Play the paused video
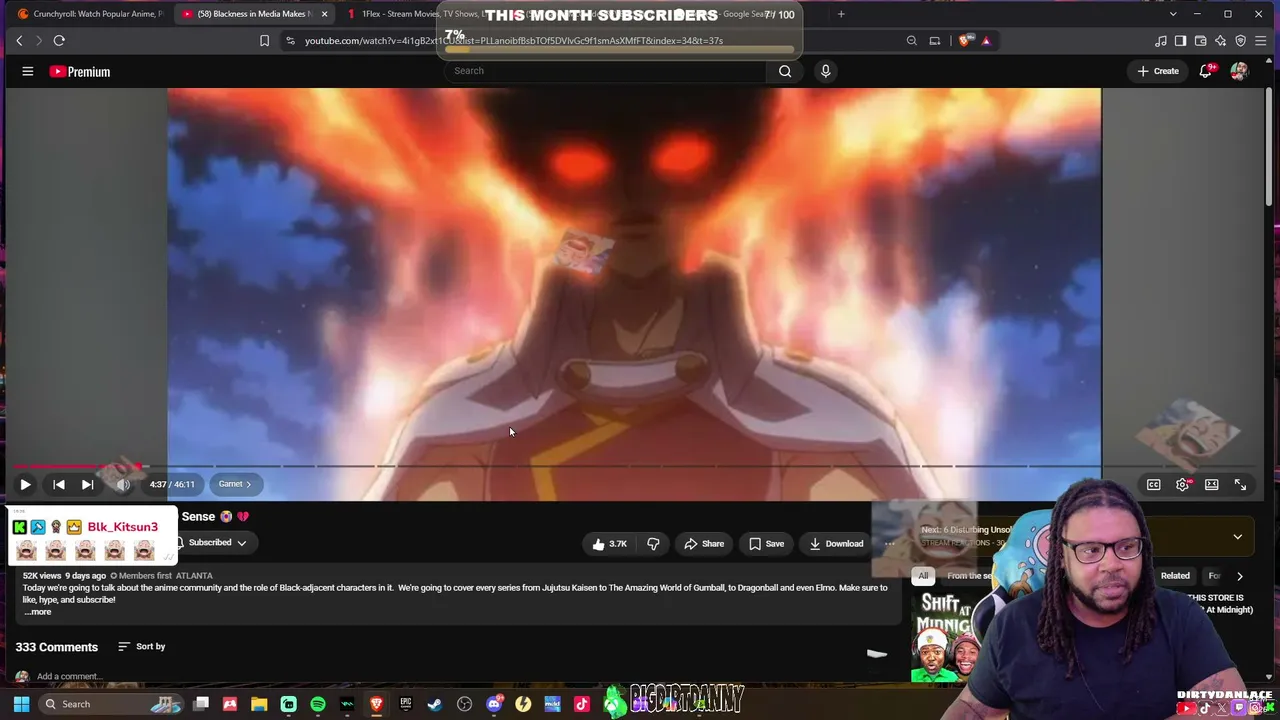1280x720 pixels. pos(25,484)
